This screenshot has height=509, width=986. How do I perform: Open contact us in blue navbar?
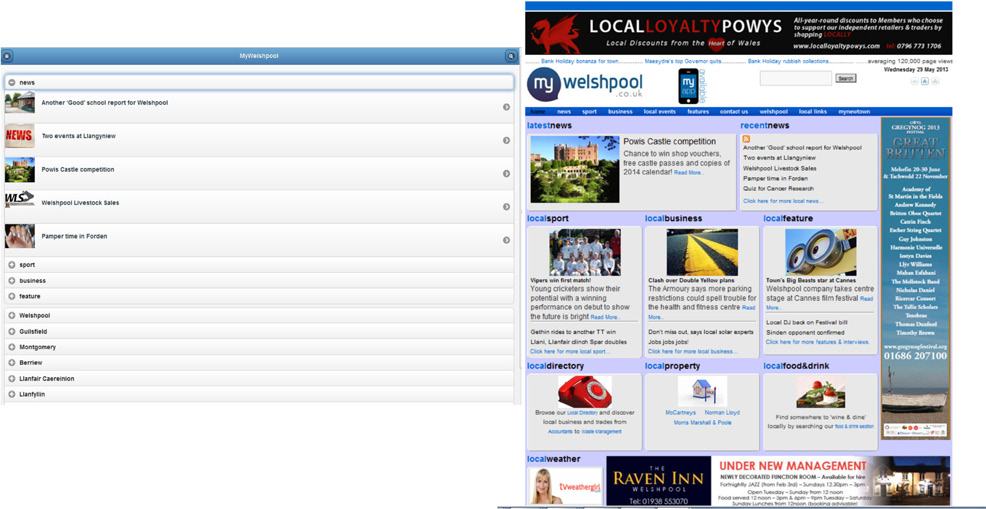[x=734, y=111]
